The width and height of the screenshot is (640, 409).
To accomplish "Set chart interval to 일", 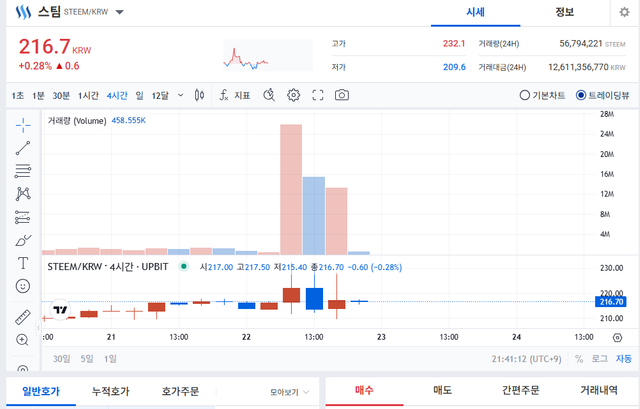I will click(140, 96).
